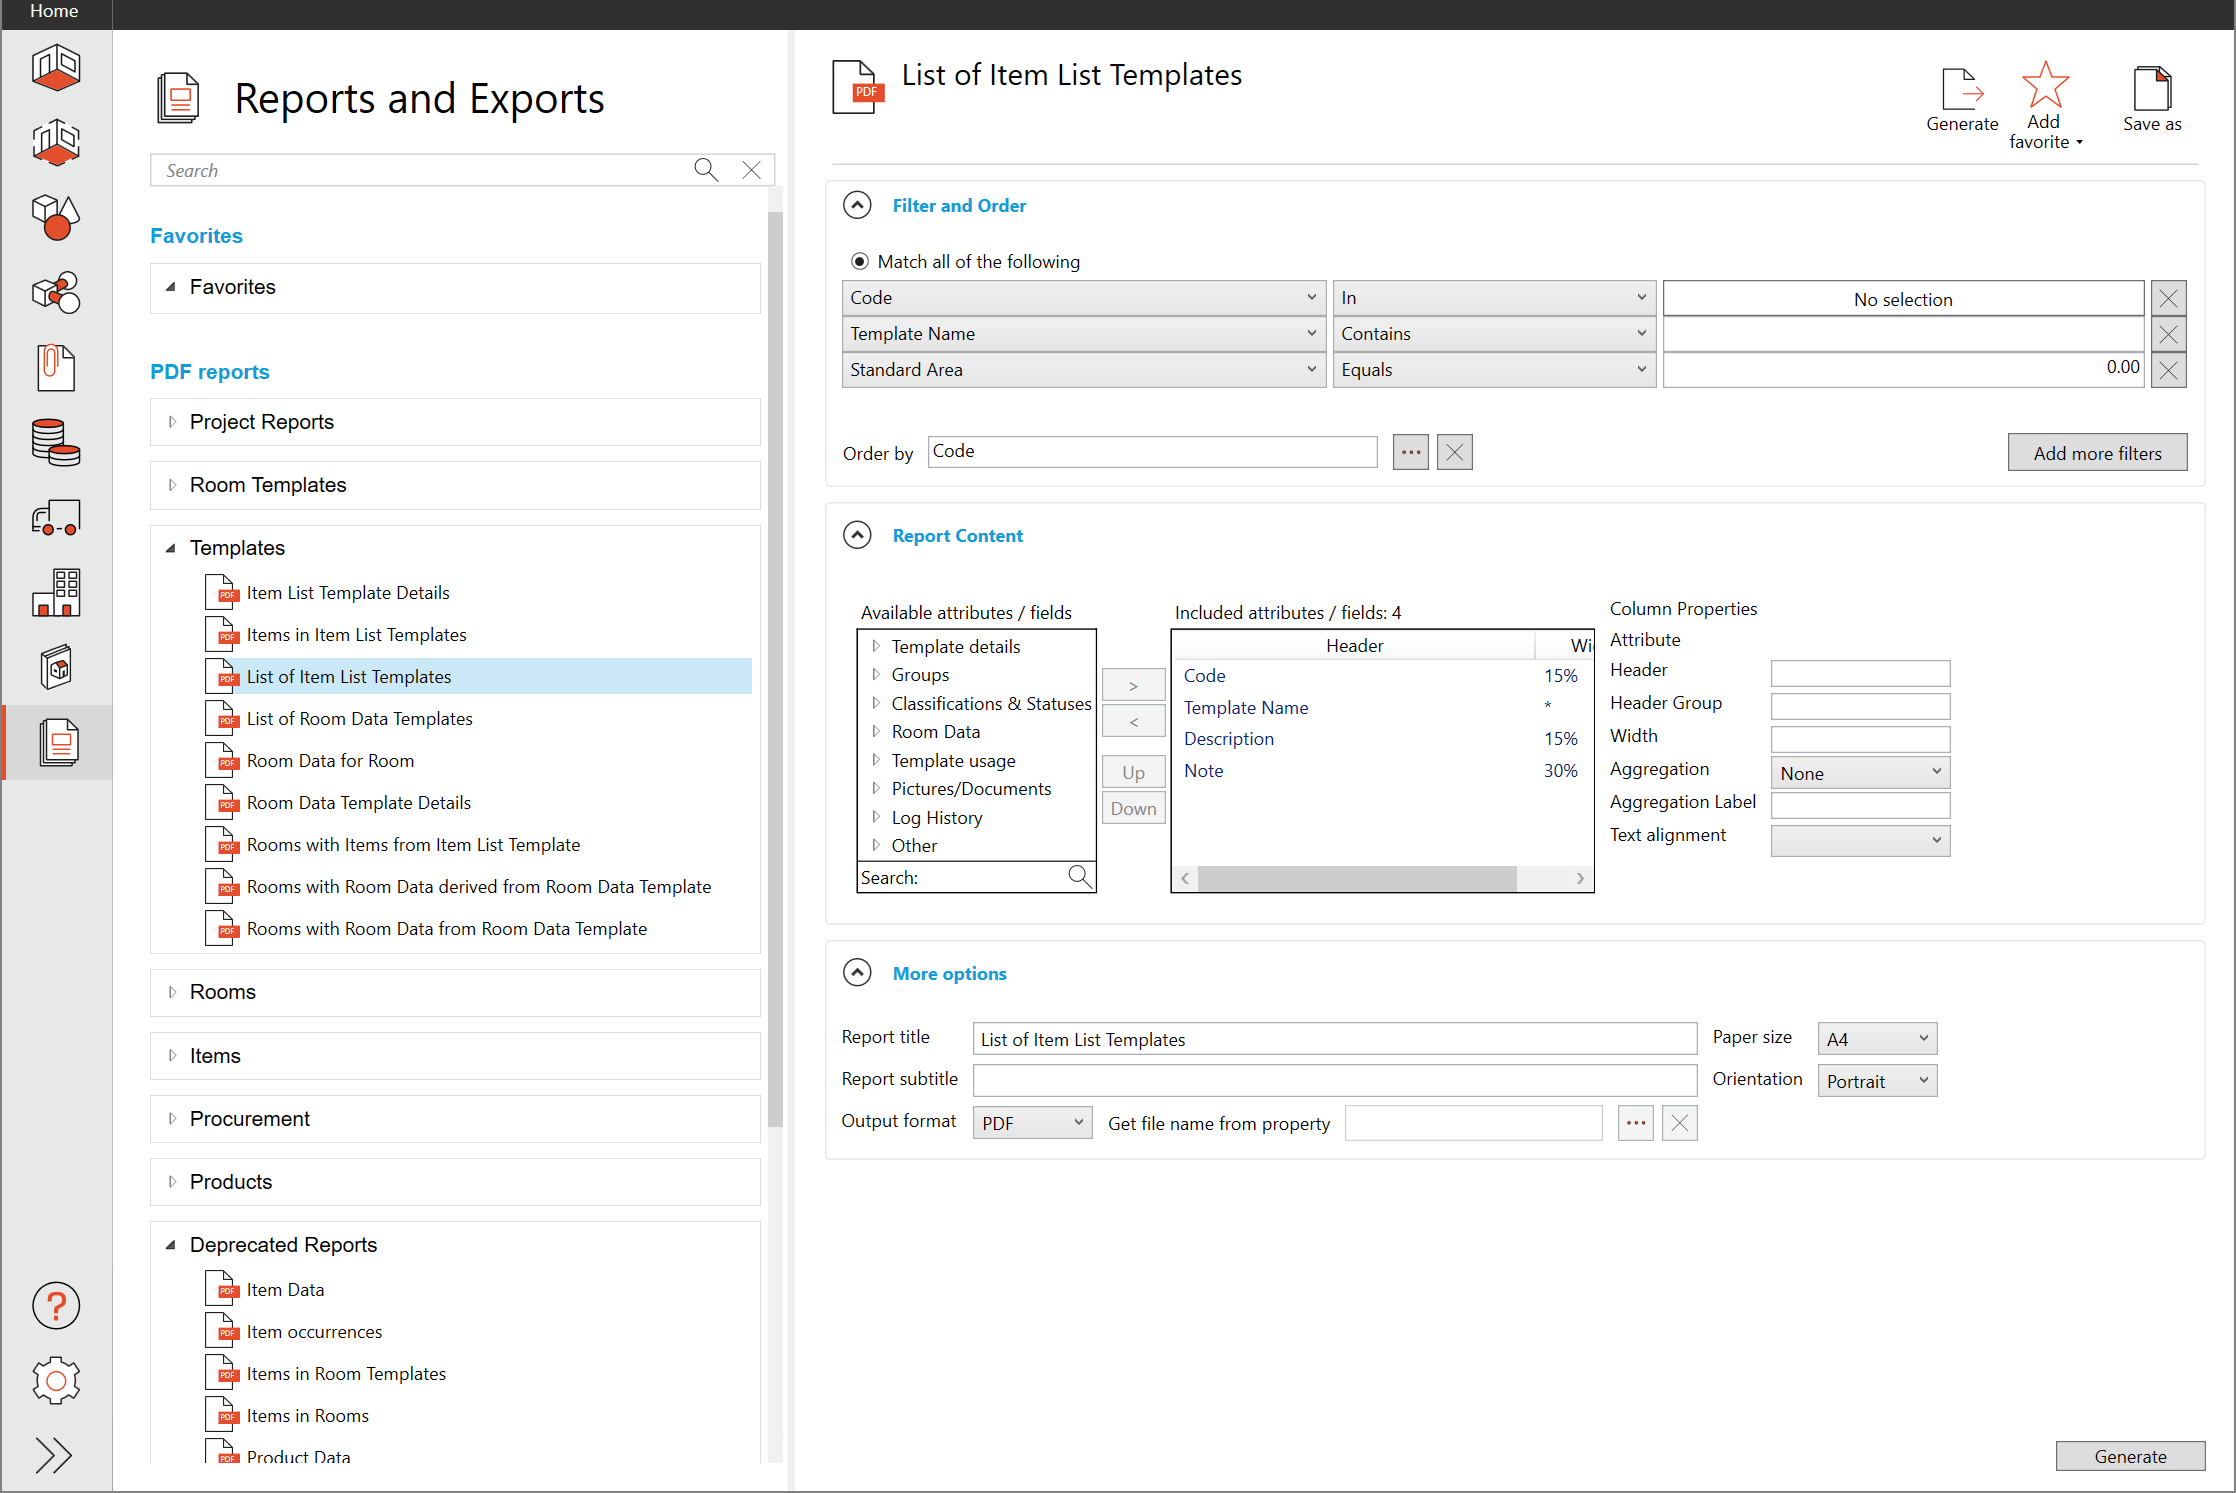
Task: Click the Save as document icon
Action: click(2151, 91)
